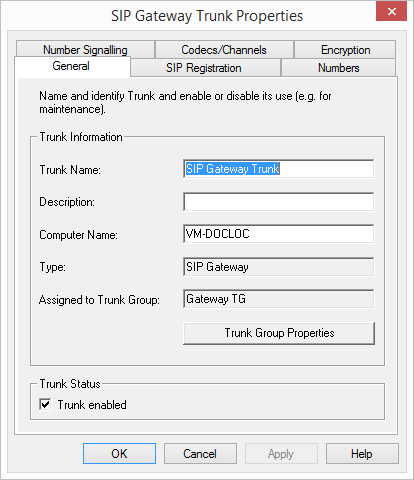Click the Apply button

pos(281,454)
